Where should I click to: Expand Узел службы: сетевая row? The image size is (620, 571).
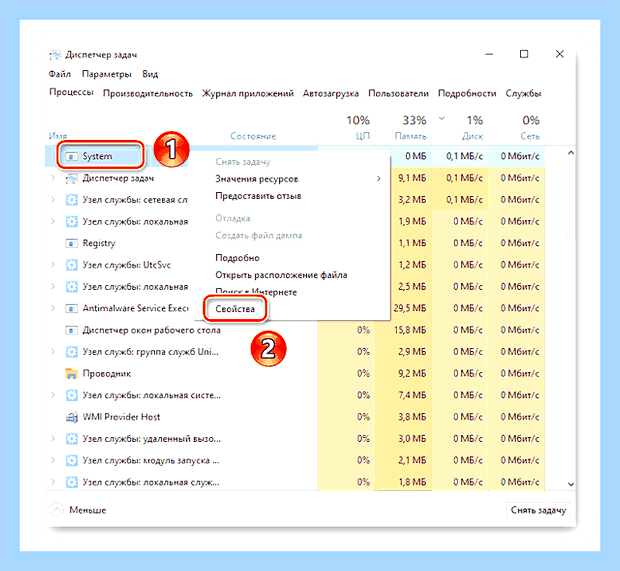(x=53, y=200)
